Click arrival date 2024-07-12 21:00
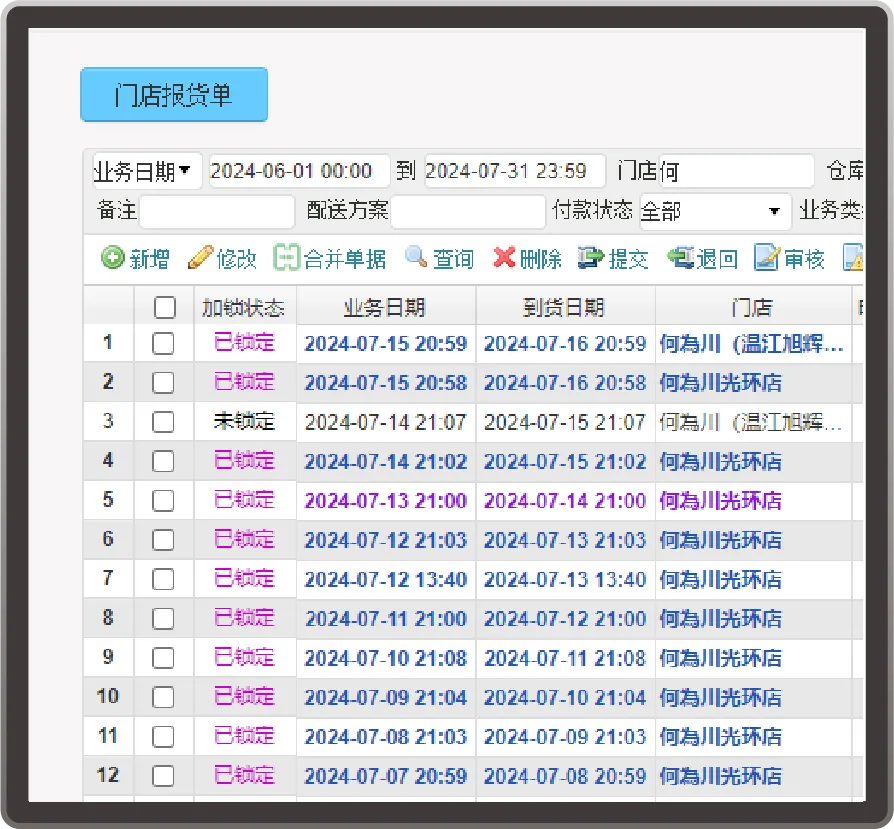The height and width of the screenshot is (829, 894). (x=565, y=619)
